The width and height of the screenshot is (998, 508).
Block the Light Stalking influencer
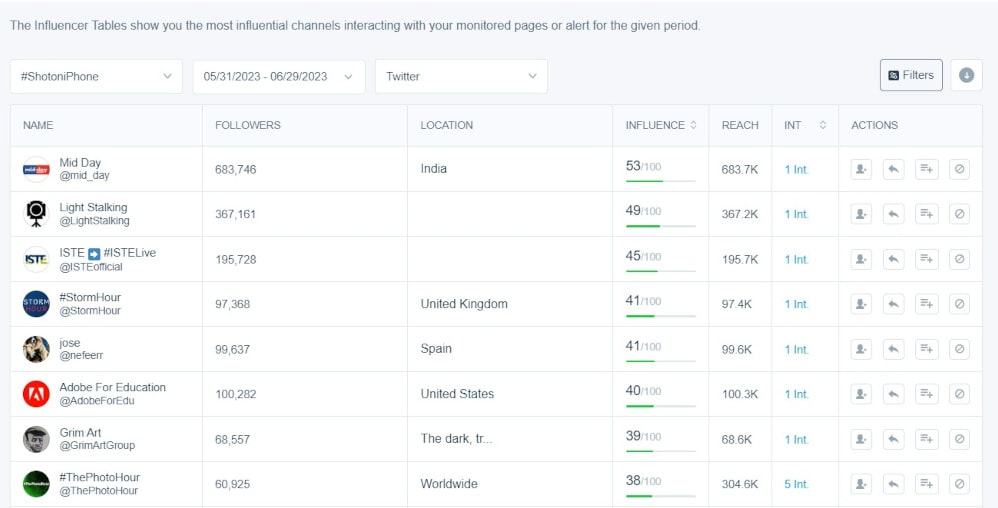coord(959,214)
